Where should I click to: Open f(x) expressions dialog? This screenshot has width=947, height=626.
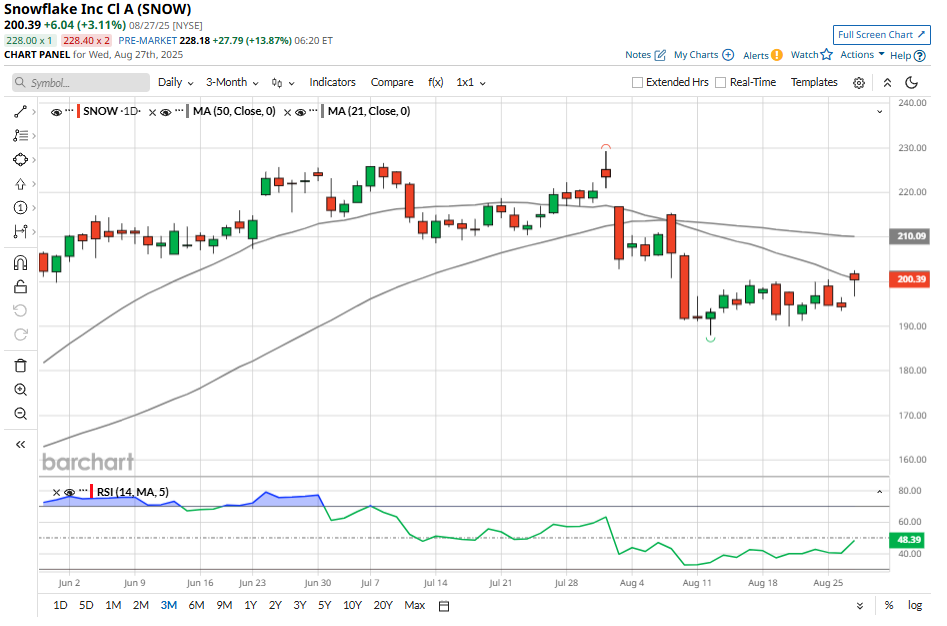coord(435,82)
